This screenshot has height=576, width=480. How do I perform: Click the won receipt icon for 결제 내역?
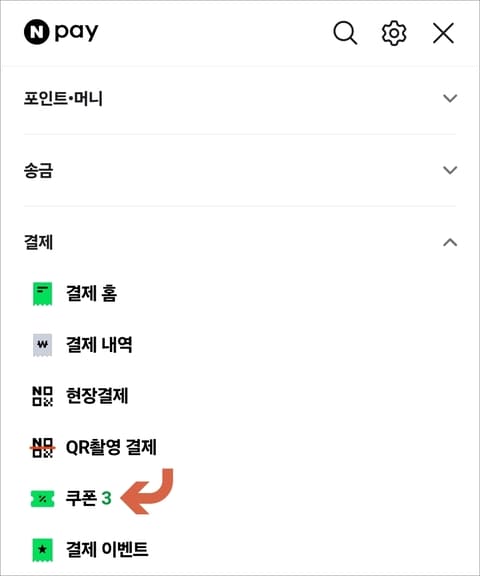[43, 345]
